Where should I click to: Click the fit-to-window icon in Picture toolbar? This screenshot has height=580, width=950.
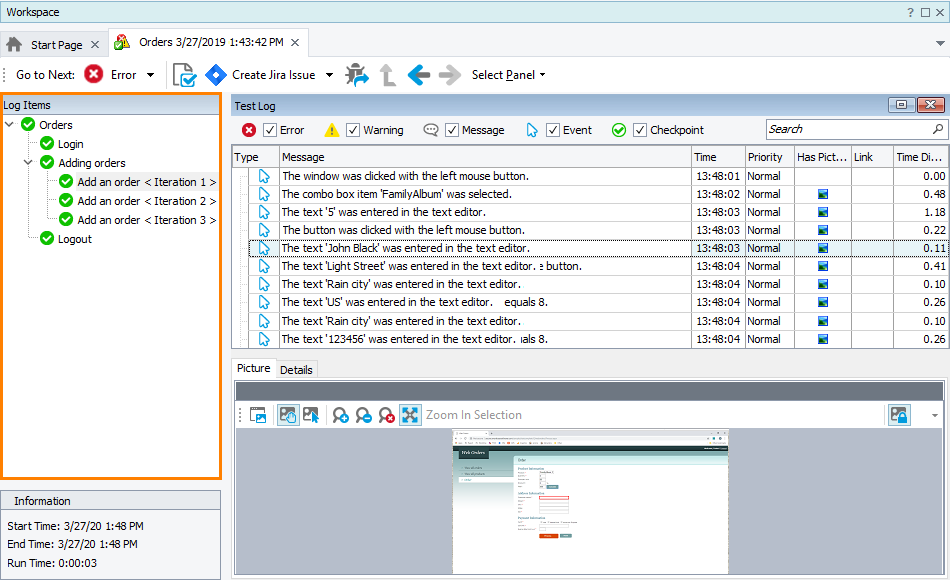tap(410, 415)
